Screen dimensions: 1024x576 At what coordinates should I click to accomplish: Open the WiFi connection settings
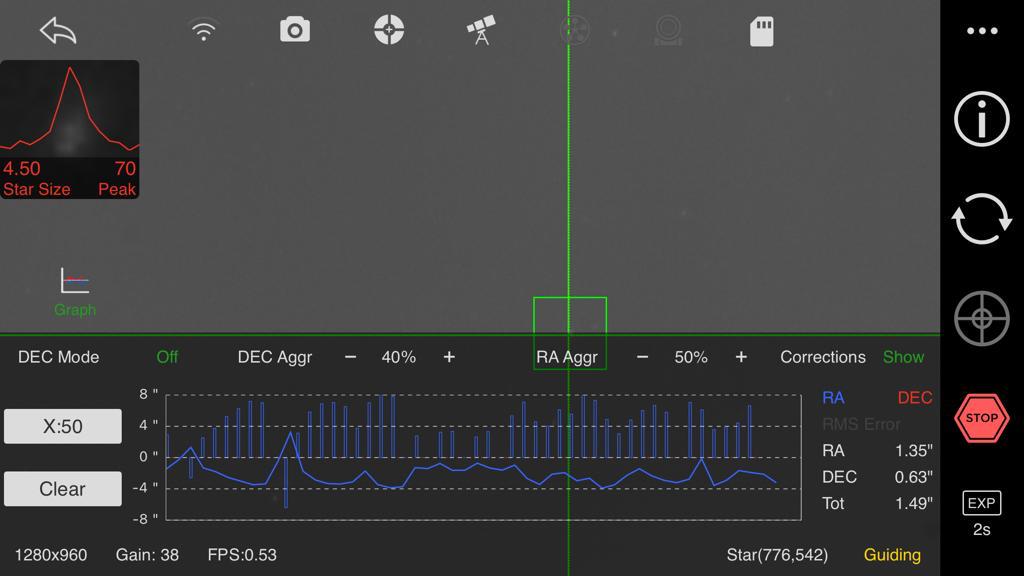pyautogui.click(x=204, y=31)
